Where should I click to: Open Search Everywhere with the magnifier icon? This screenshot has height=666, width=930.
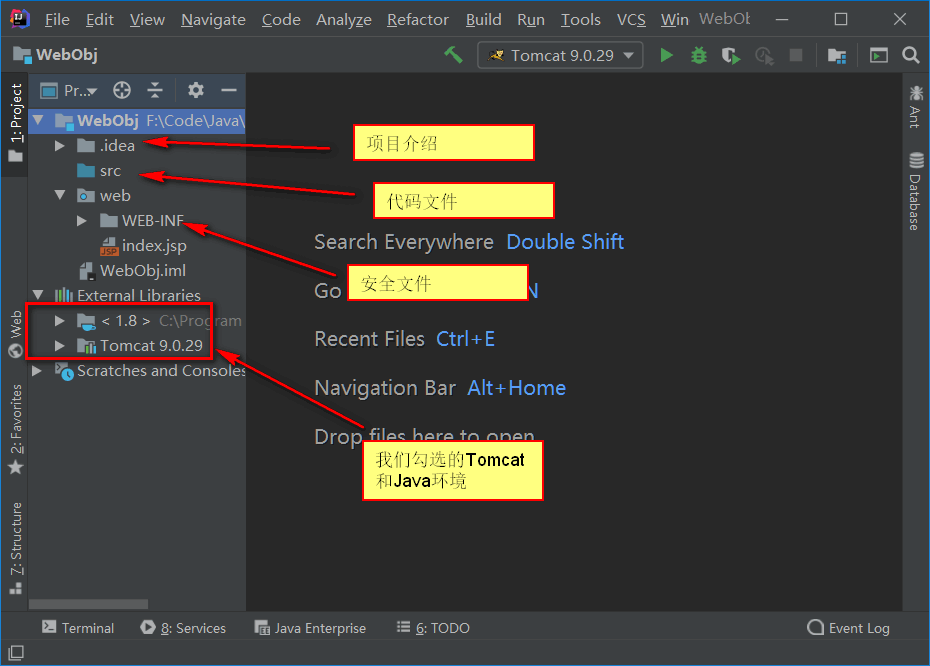coord(910,55)
